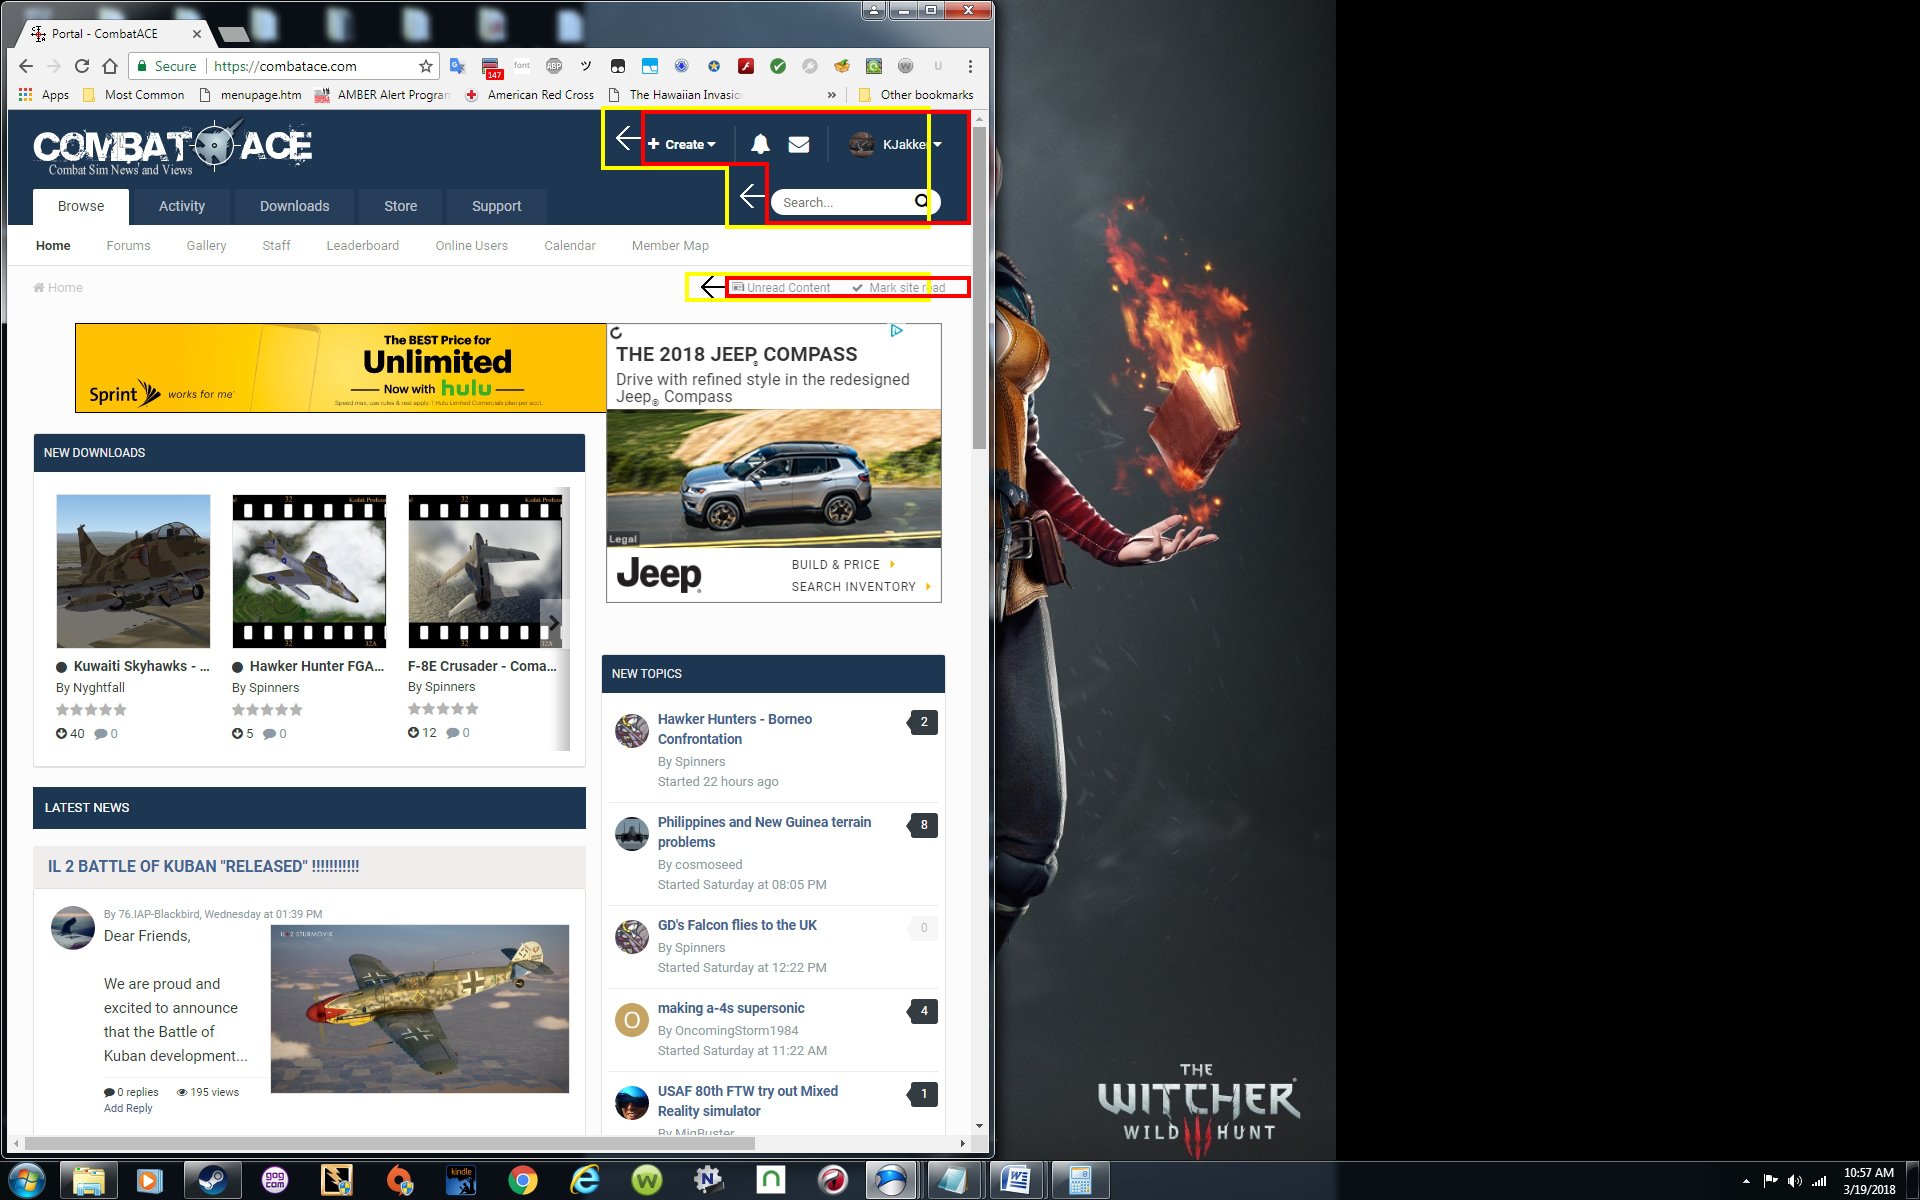Open extension with red 147 badge
Viewport: 1920px width, 1200px height.
coord(491,68)
